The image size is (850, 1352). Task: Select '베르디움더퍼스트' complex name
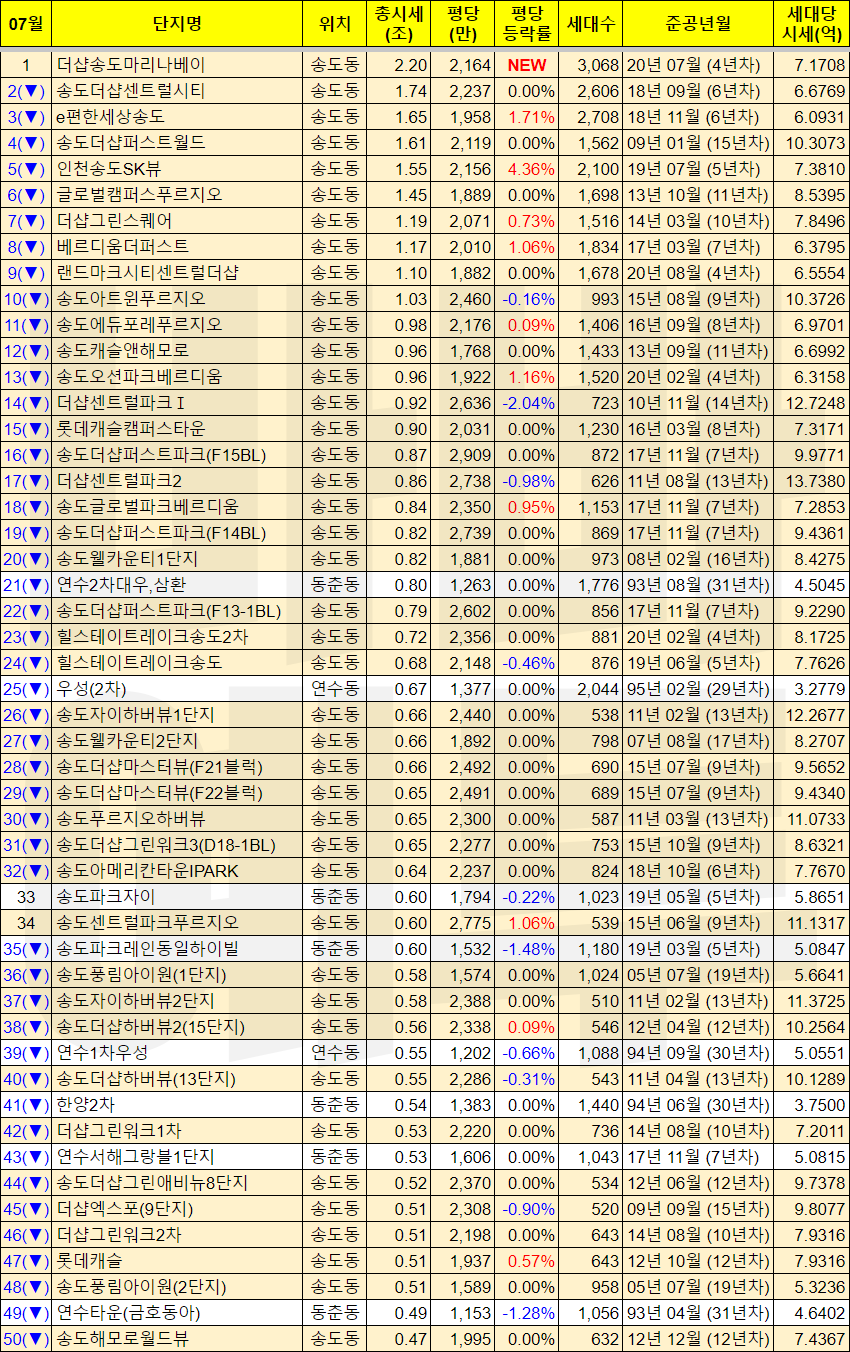click(122, 247)
